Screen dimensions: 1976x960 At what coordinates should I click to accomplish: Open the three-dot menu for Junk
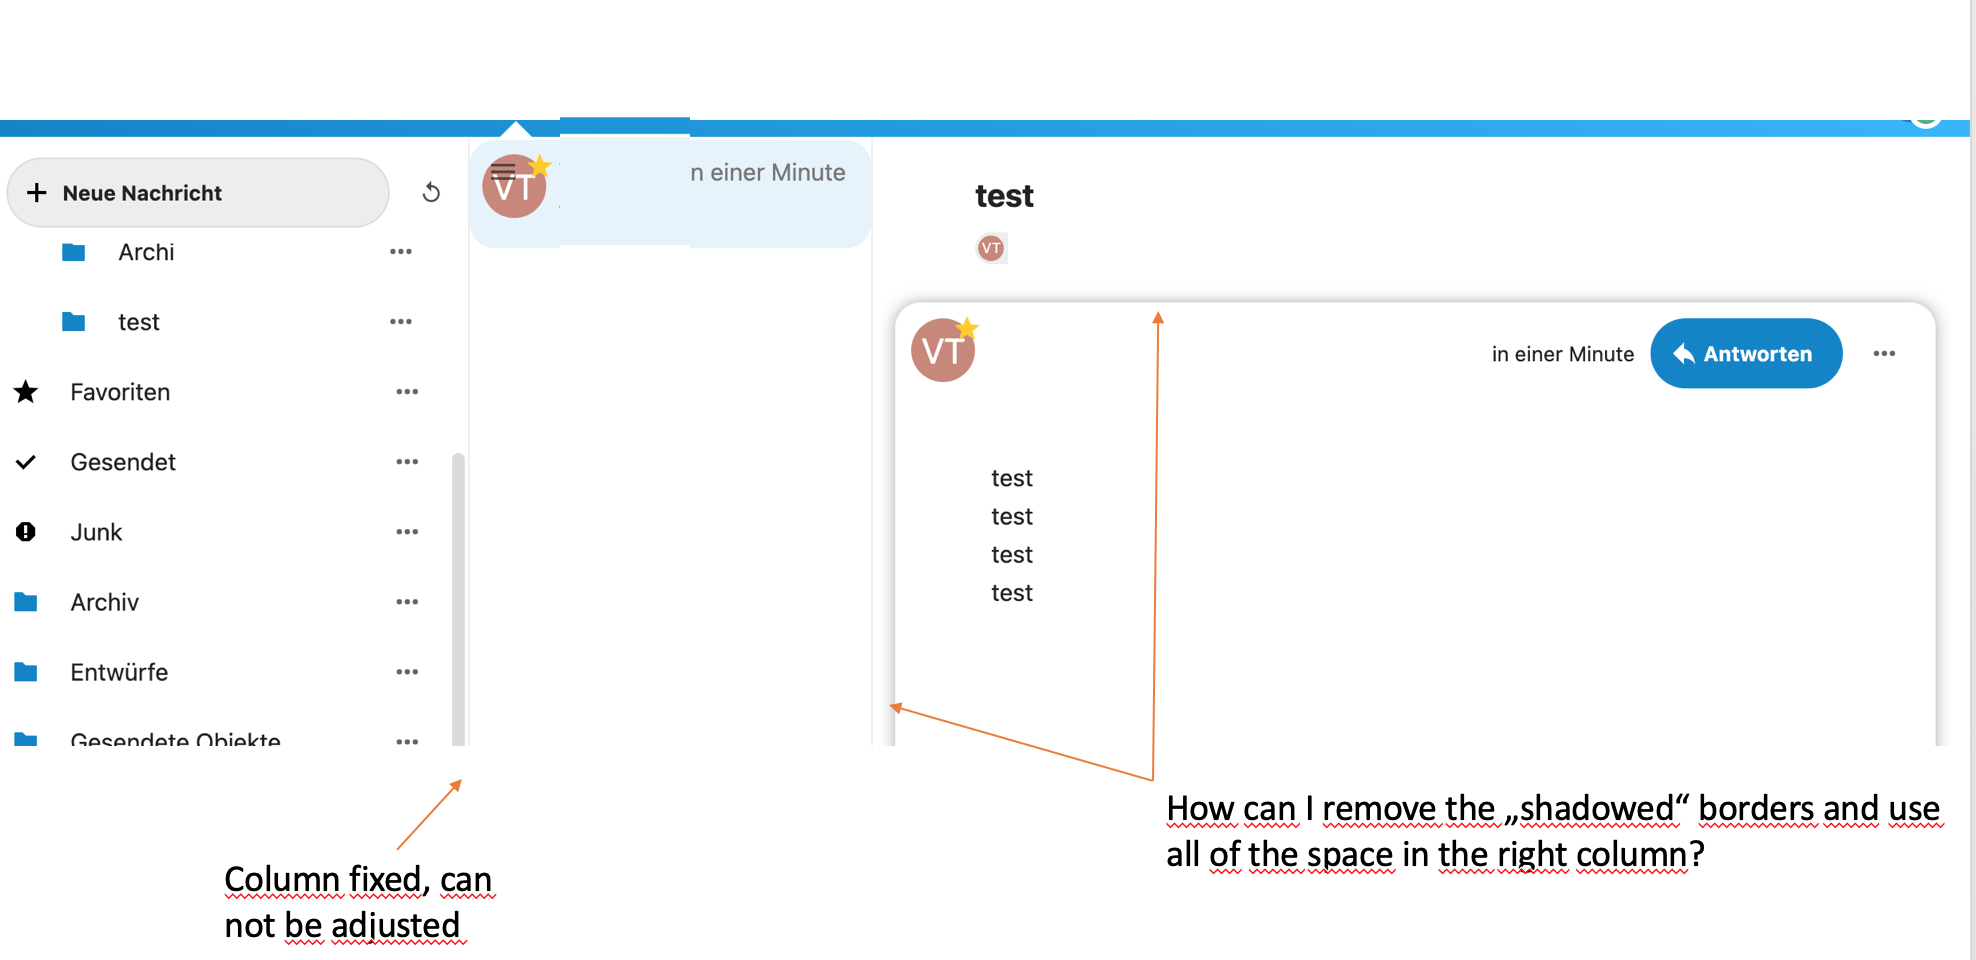pyautogui.click(x=407, y=532)
